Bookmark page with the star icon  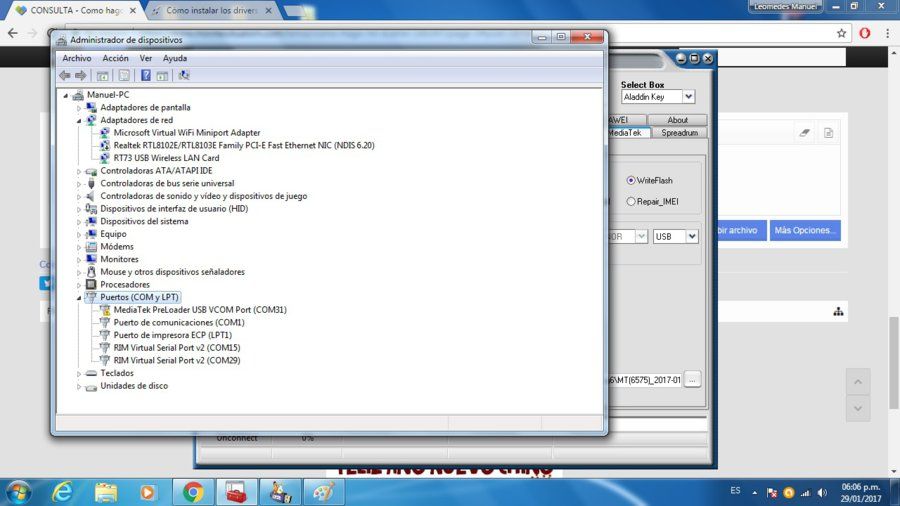[841, 33]
